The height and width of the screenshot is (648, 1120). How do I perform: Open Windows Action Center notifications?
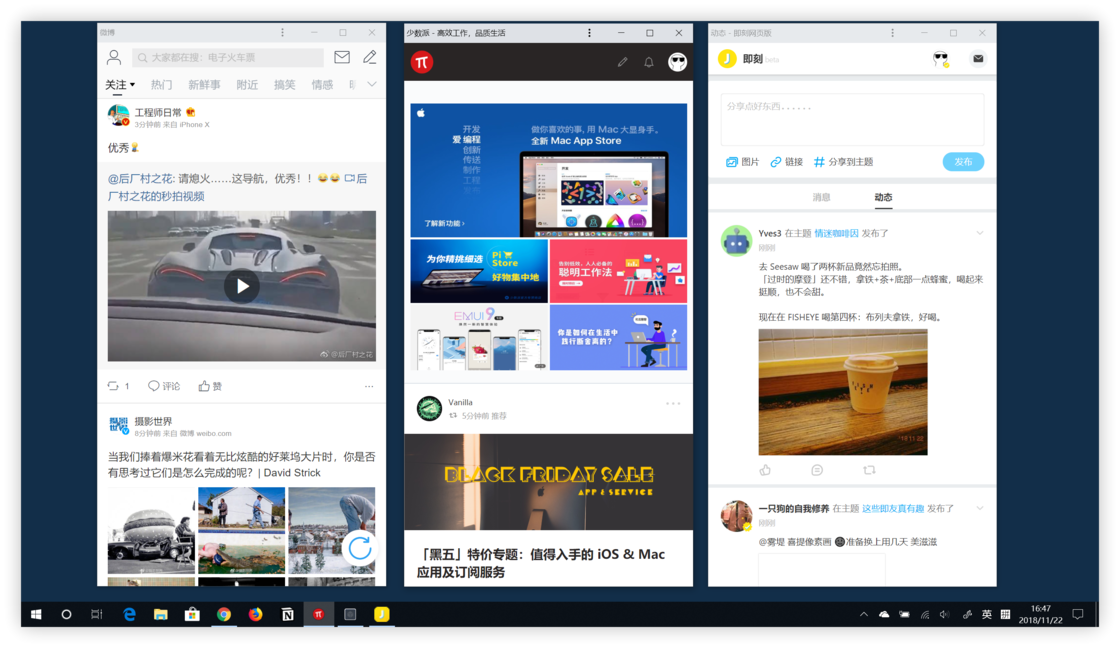click(1079, 614)
